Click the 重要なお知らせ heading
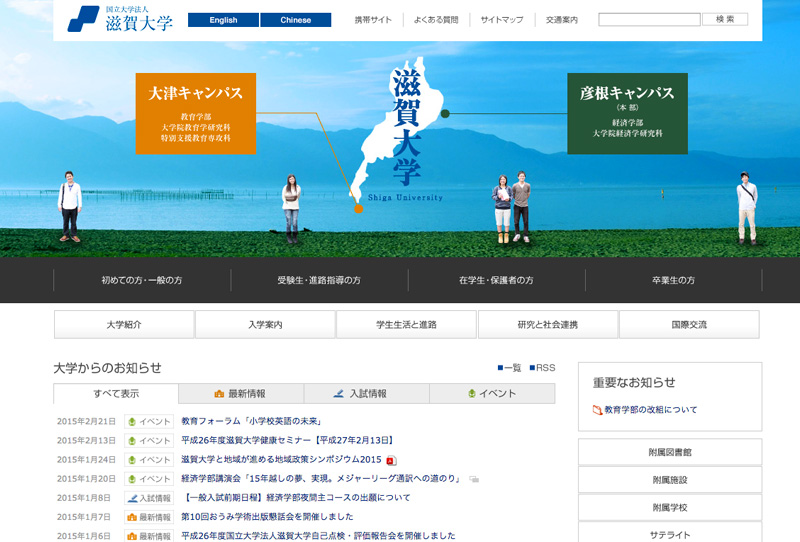The width and height of the screenshot is (800, 542). tap(634, 383)
